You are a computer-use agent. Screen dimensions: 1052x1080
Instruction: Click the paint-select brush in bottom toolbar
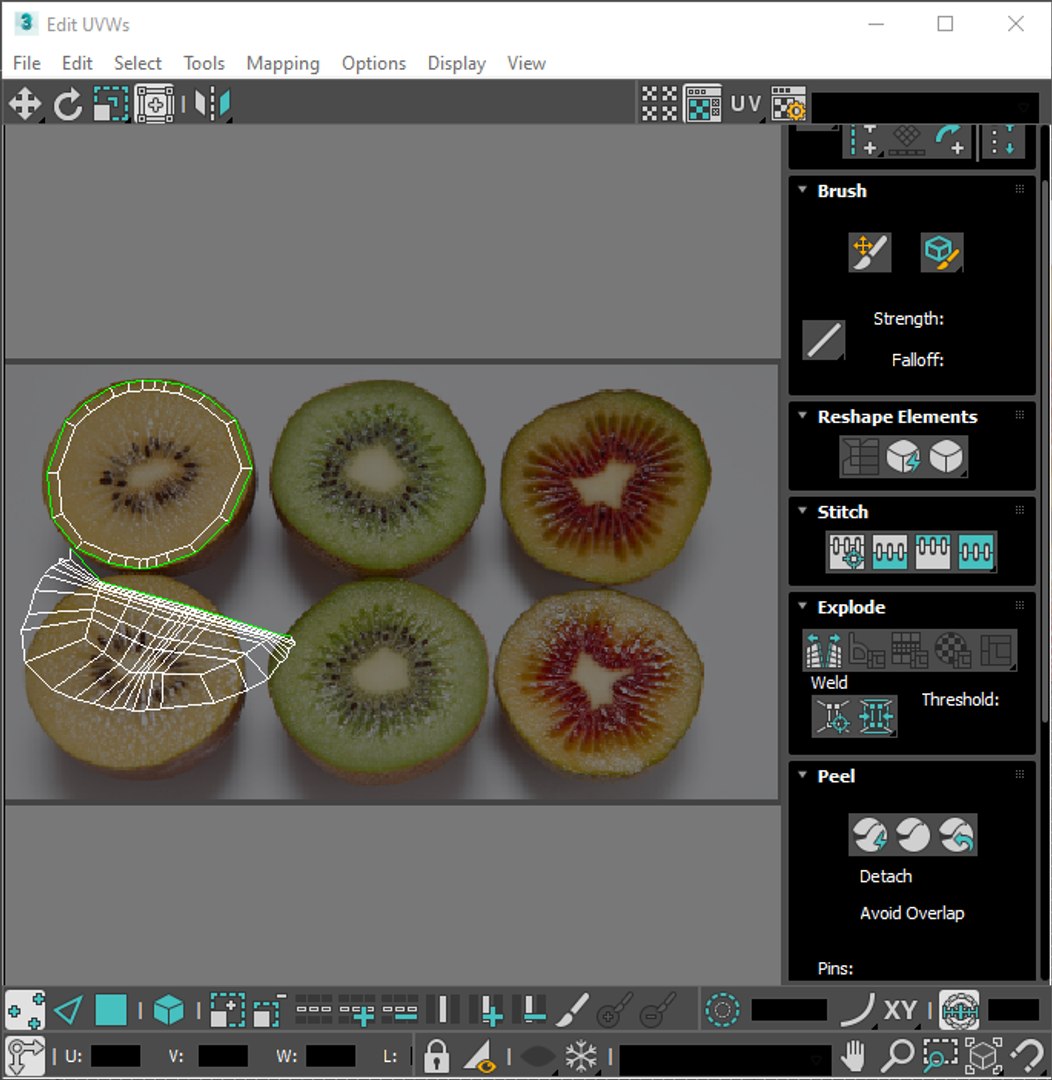coord(572,1011)
